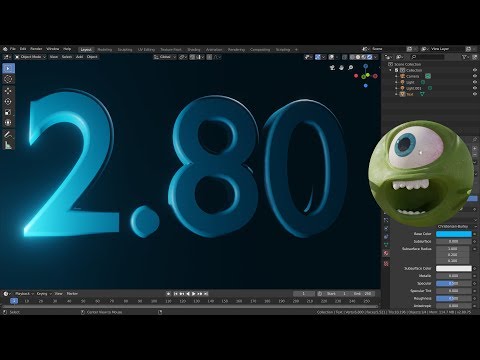
Task: Select the Annotate tool
Action: [x=8, y=134]
